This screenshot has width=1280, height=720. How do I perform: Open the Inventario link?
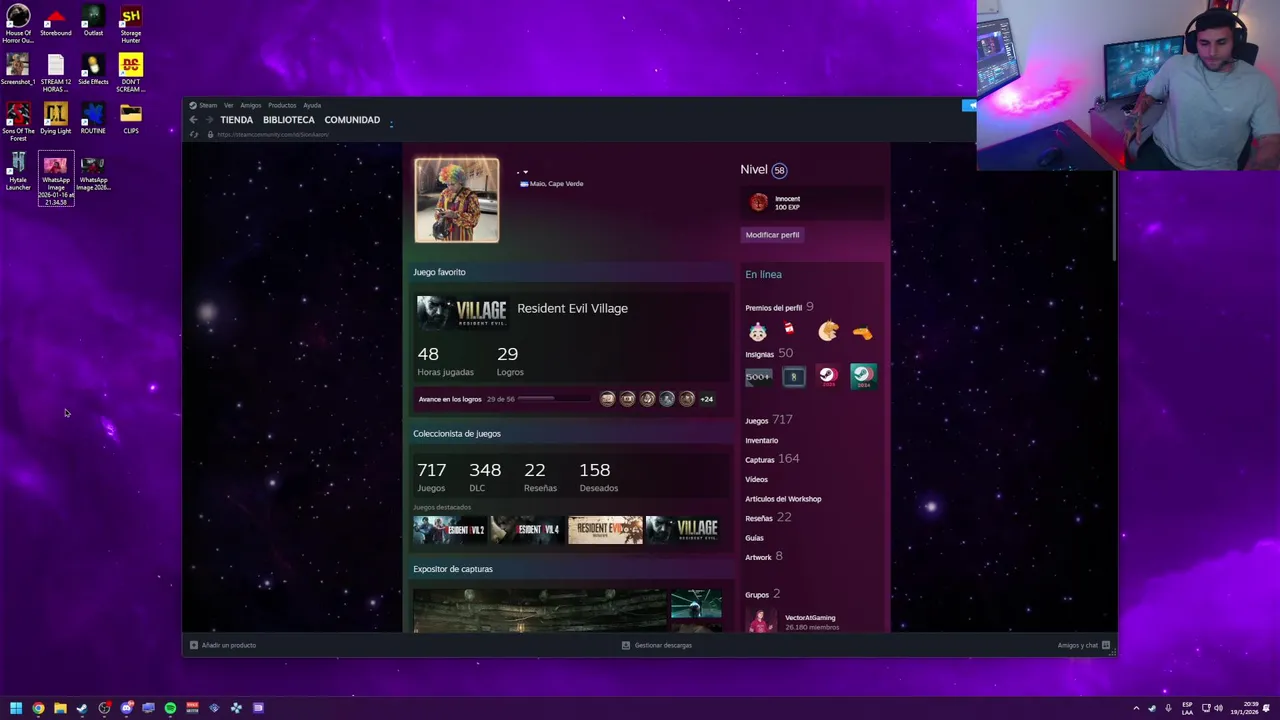tap(761, 440)
